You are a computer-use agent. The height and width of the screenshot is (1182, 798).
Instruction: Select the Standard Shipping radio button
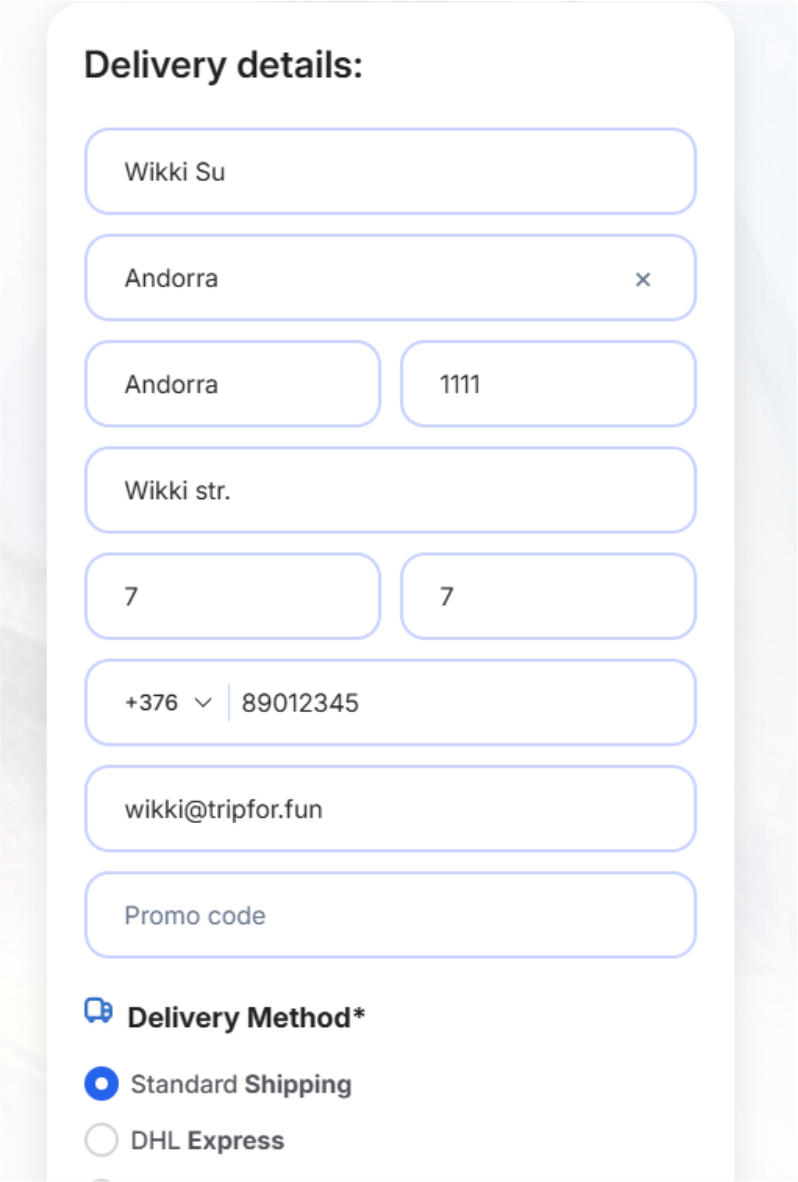pyautogui.click(x=102, y=1084)
